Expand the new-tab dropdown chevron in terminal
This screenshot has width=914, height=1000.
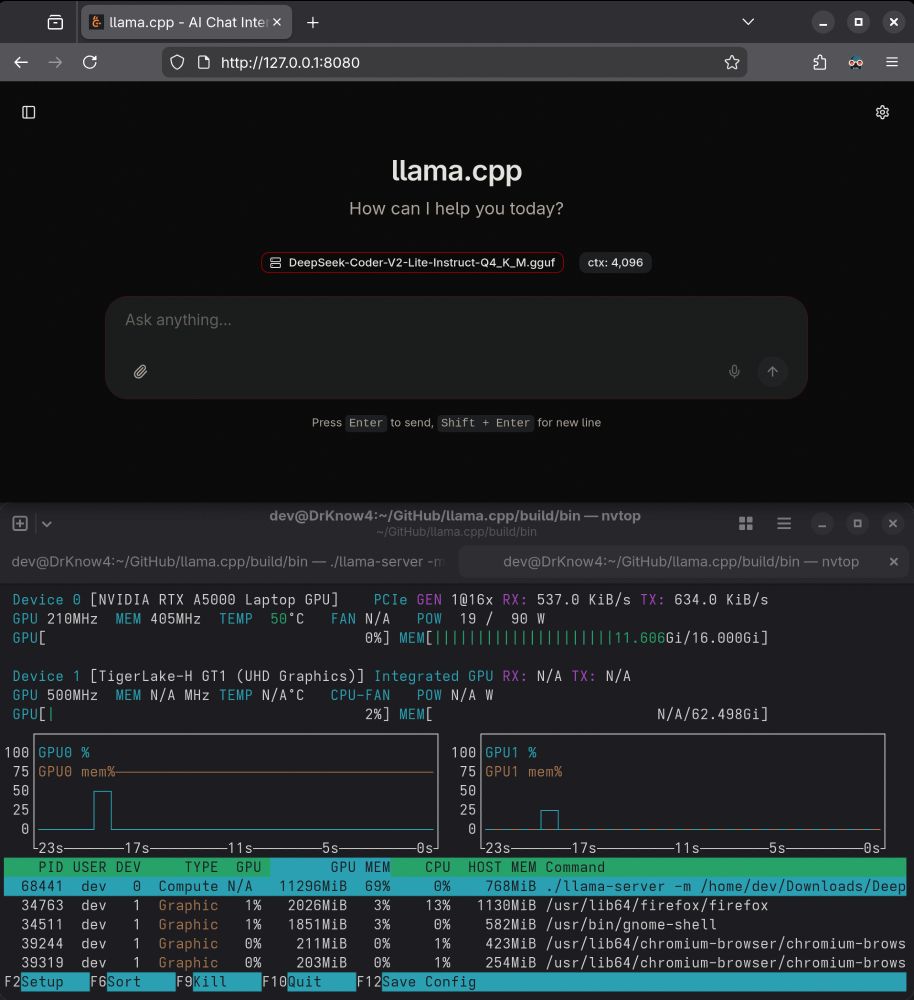point(46,523)
